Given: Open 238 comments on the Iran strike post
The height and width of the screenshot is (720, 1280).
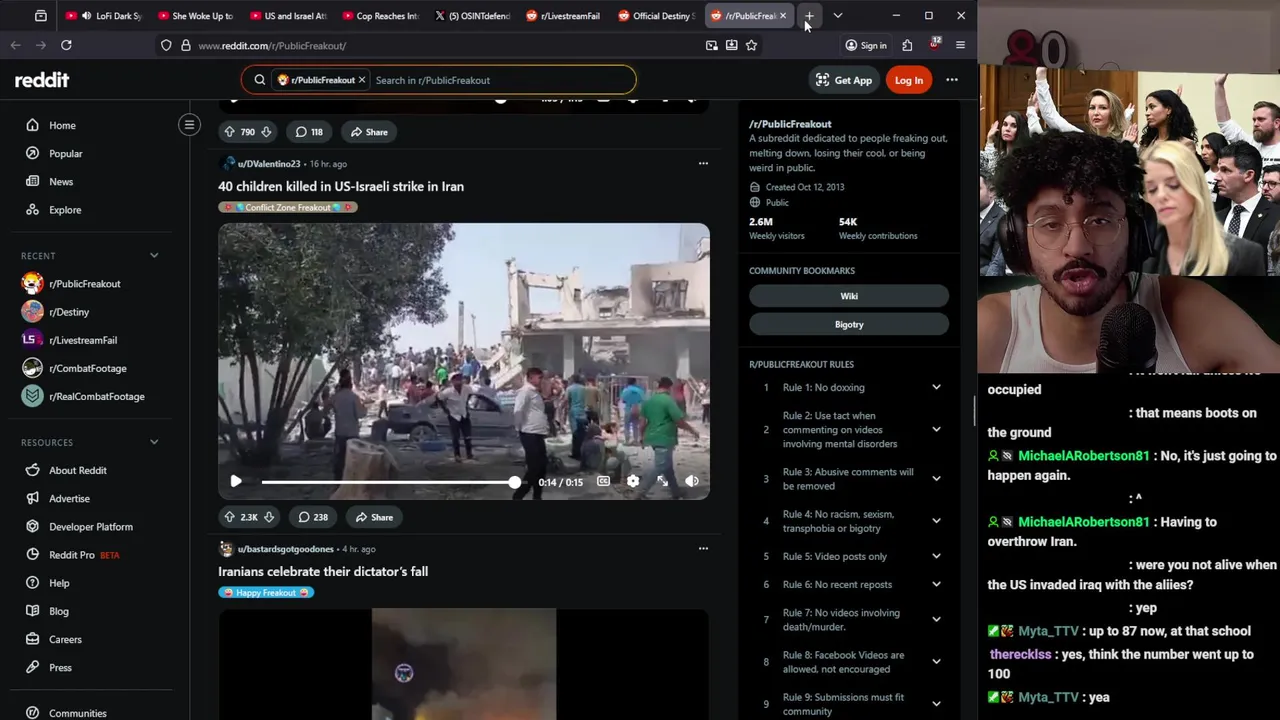Looking at the screenshot, I should tap(312, 517).
